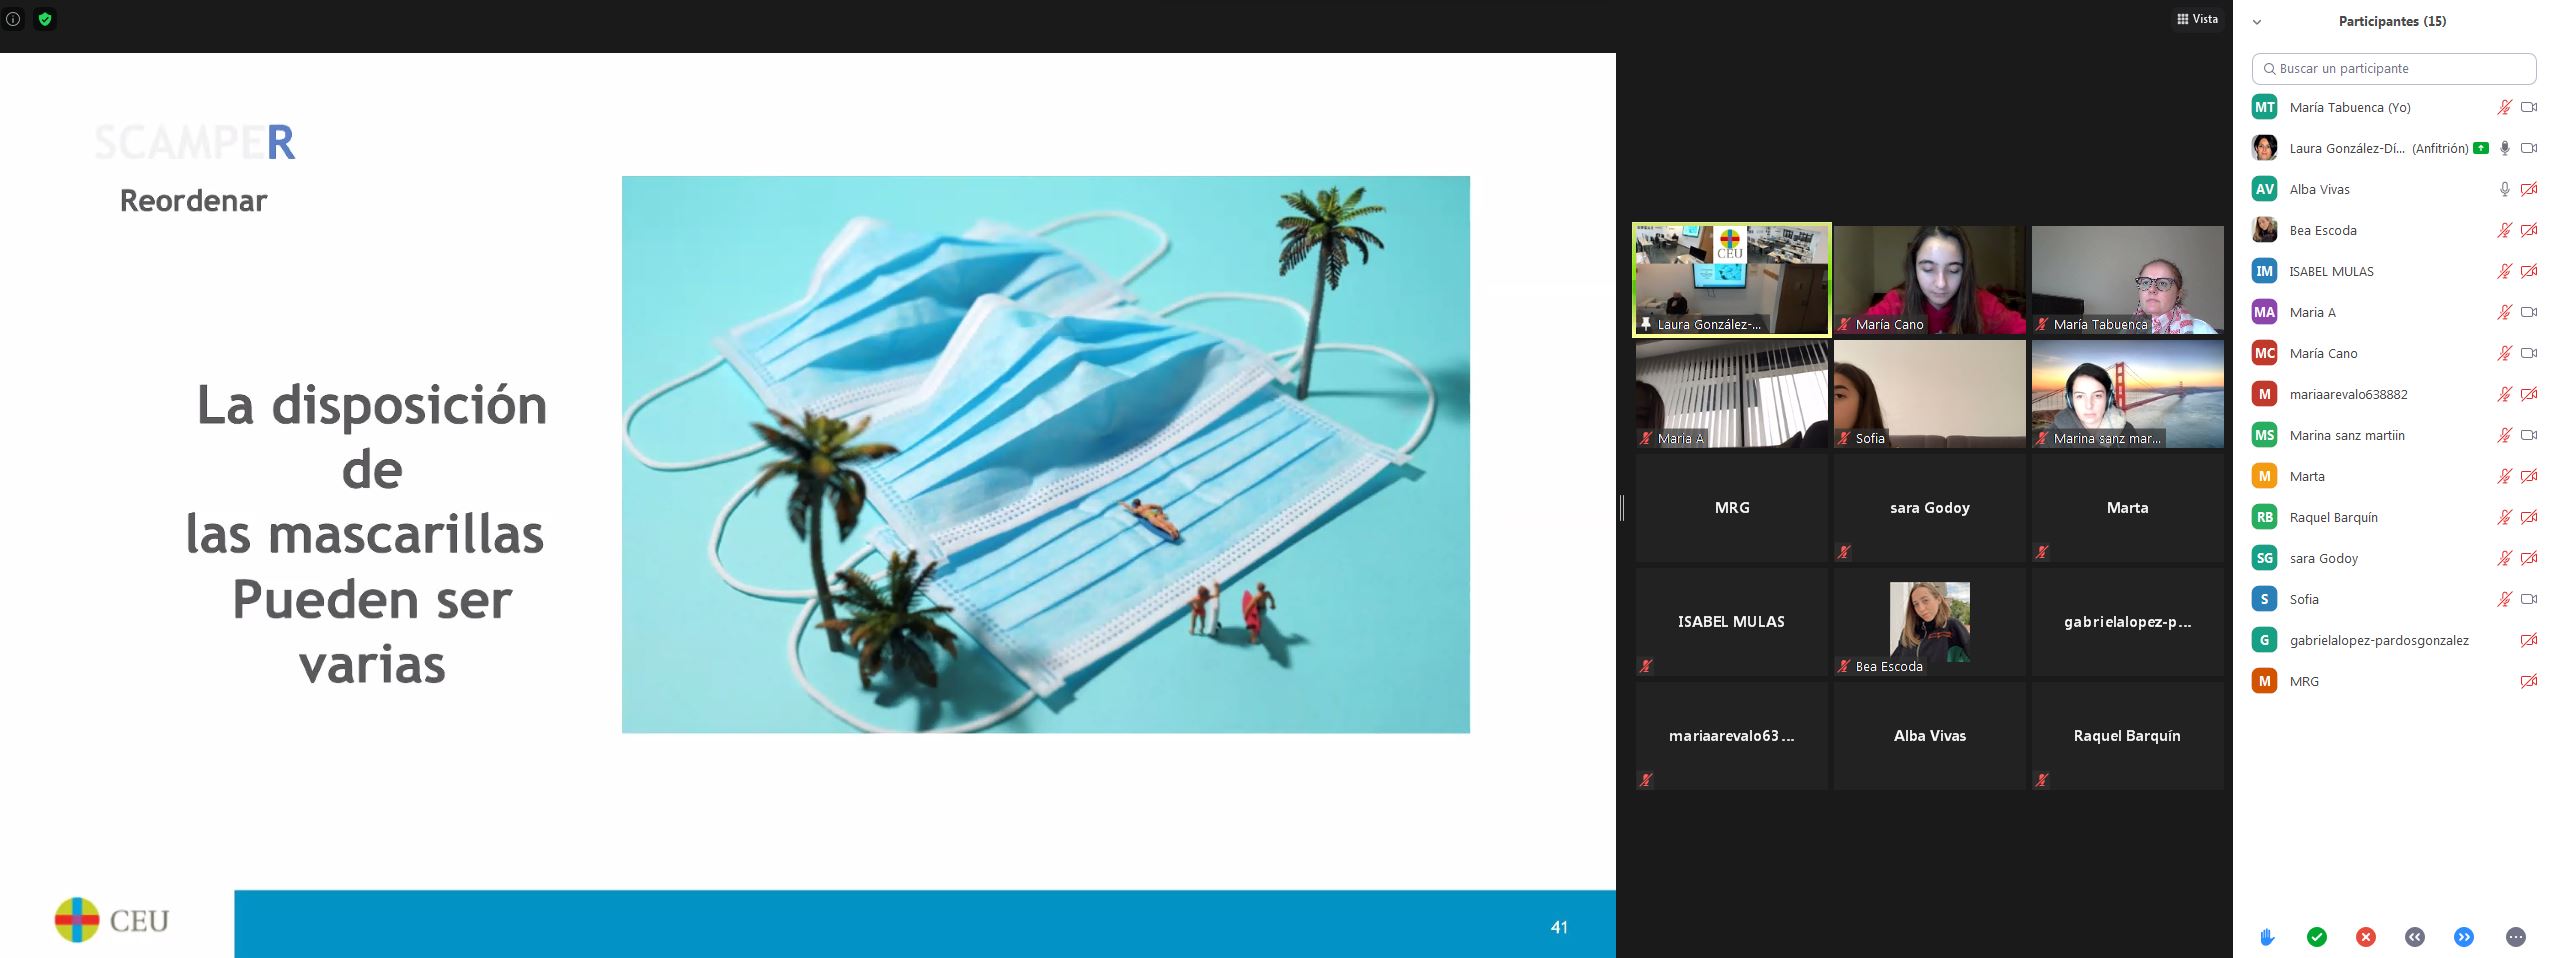Click the meeting info icon at top left
Viewport: 2552px width, 958px height.
[x=13, y=19]
